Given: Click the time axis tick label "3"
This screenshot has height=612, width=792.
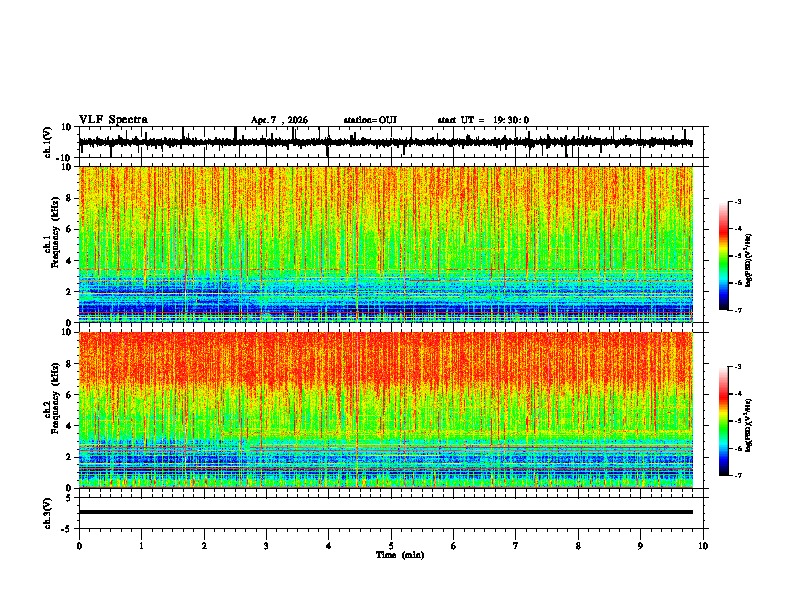Looking at the screenshot, I should click(x=266, y=546).
